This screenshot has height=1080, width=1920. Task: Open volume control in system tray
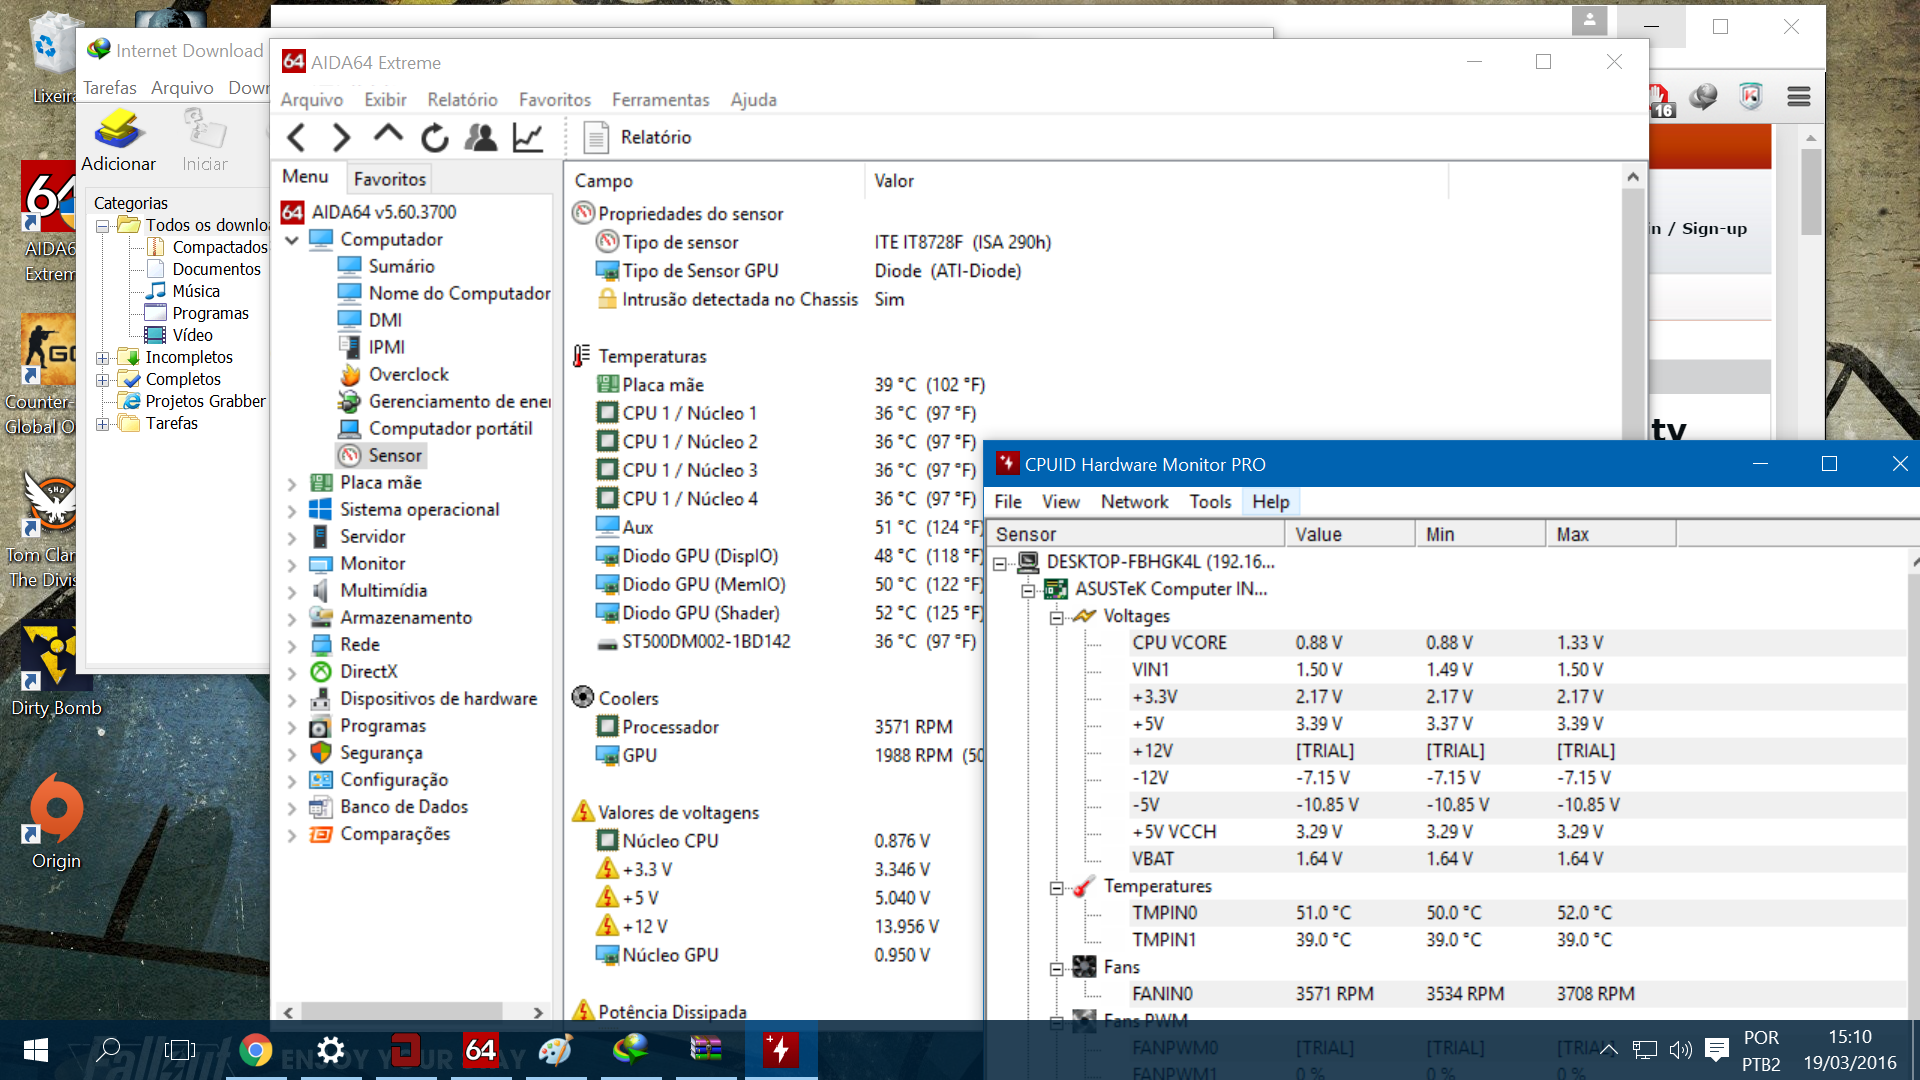pyautogui.click(x=1680, y=1050)
